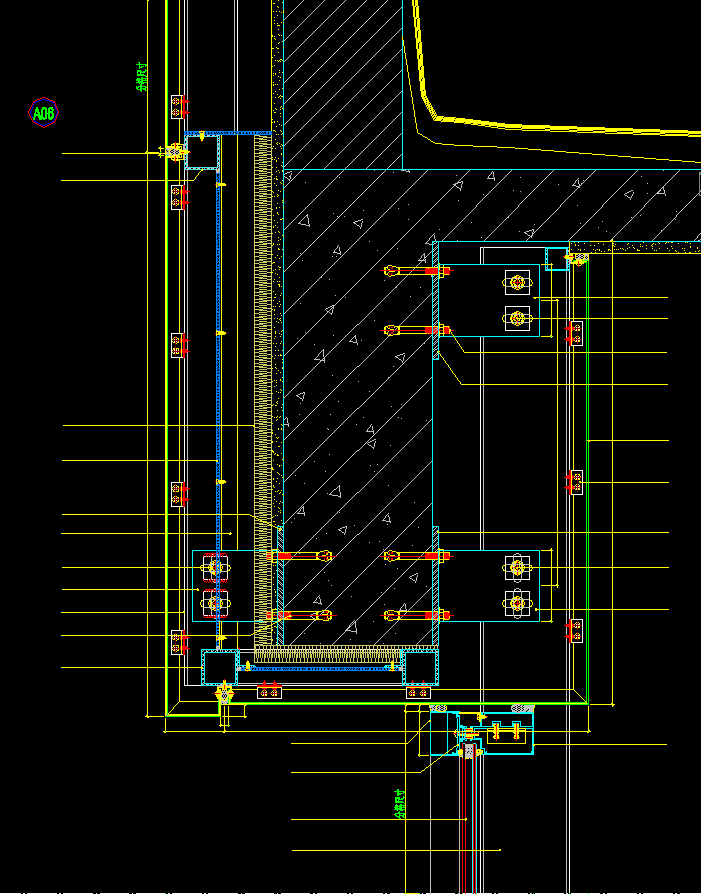Click the upper bolt in lower-right bracket plate
This screenshot has width=701, height=894.
point(517,567)
